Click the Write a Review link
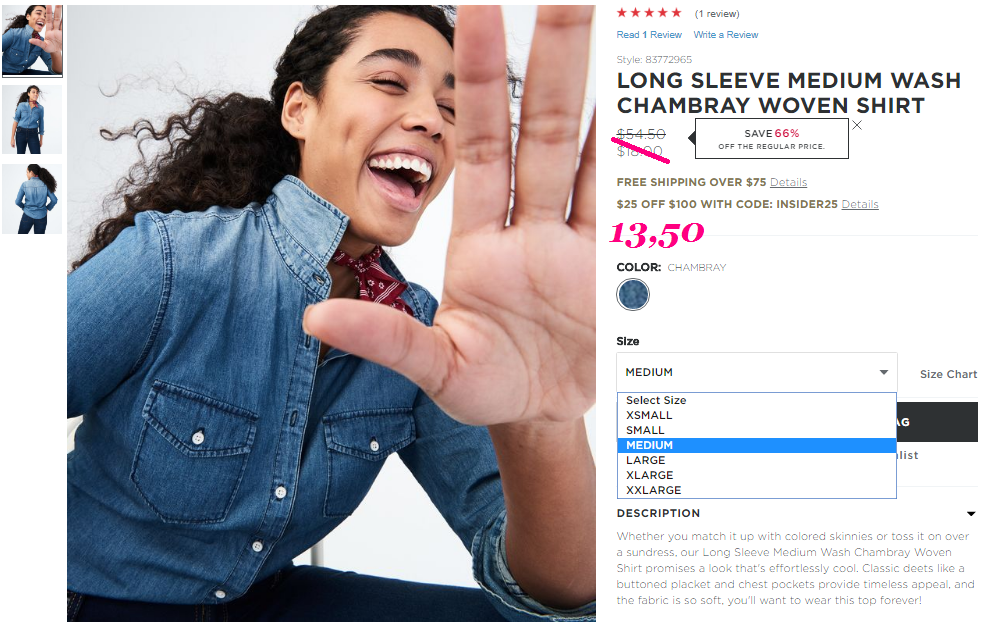The image size is (983, 623). point(725,35)
